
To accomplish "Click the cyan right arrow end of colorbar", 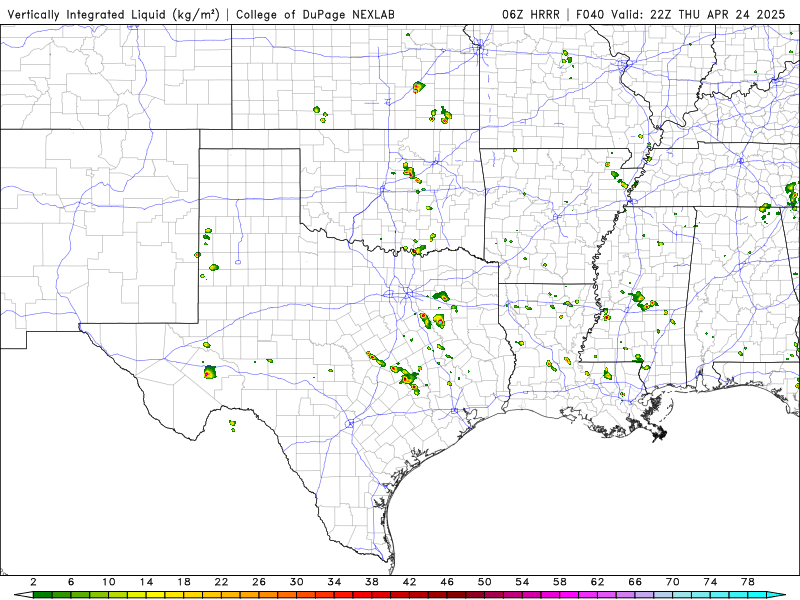I will (776, 595).
